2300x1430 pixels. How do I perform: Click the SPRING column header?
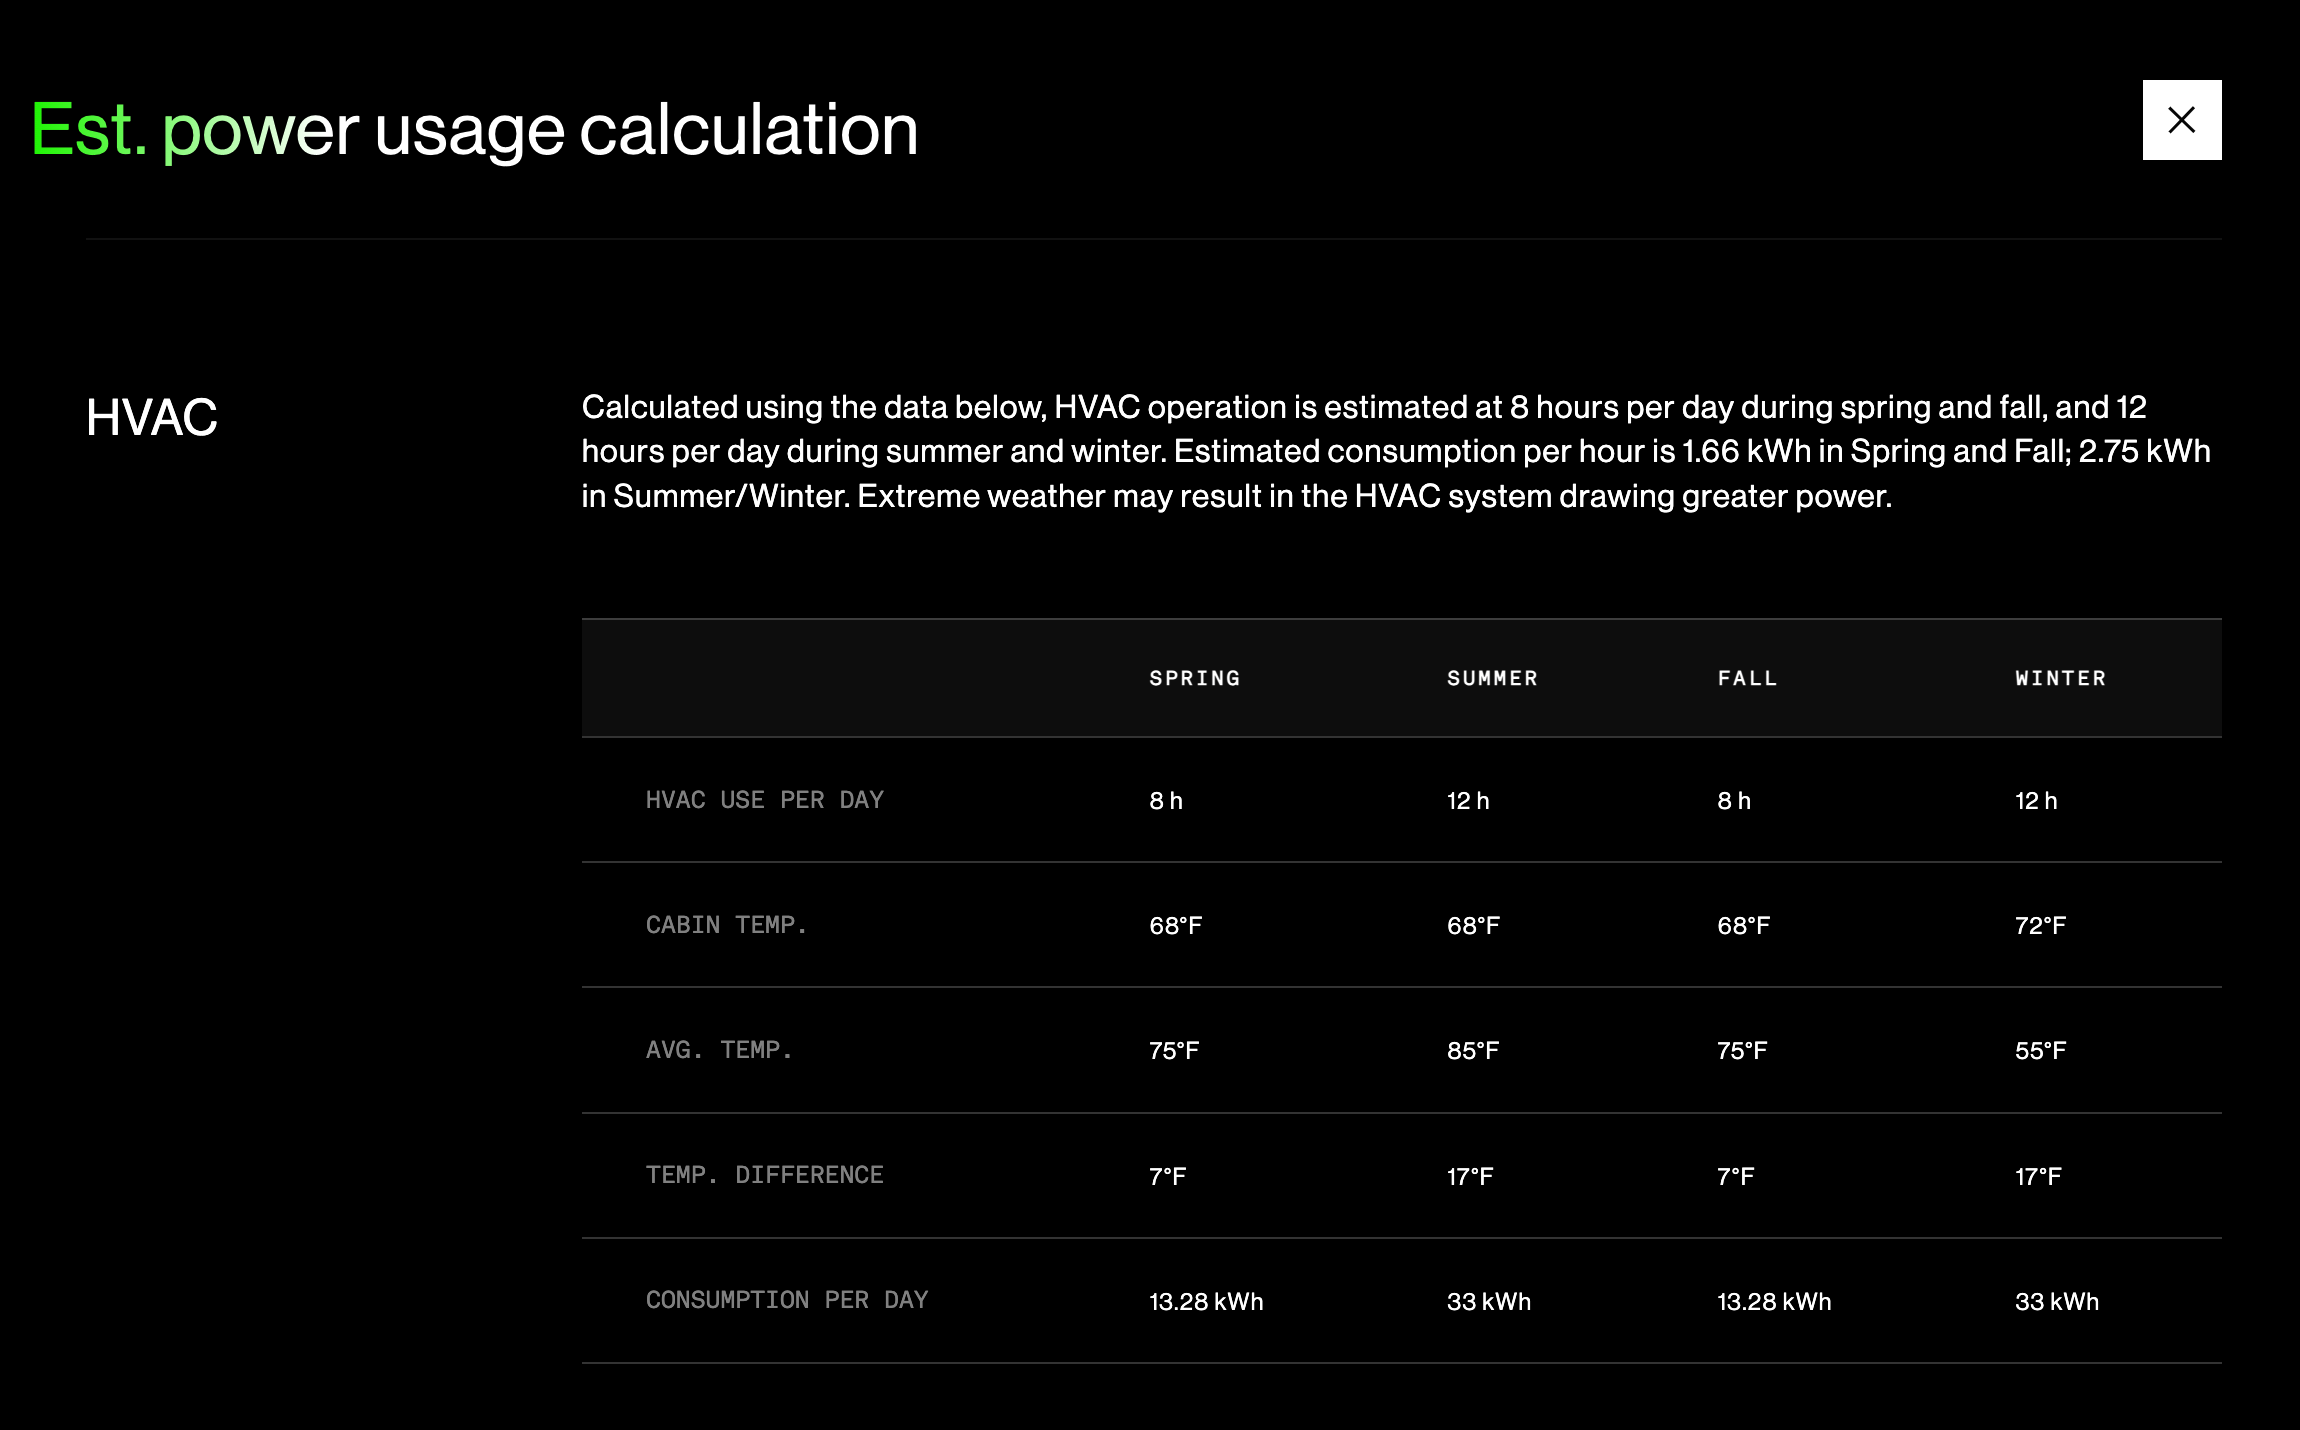point(1194,678)
